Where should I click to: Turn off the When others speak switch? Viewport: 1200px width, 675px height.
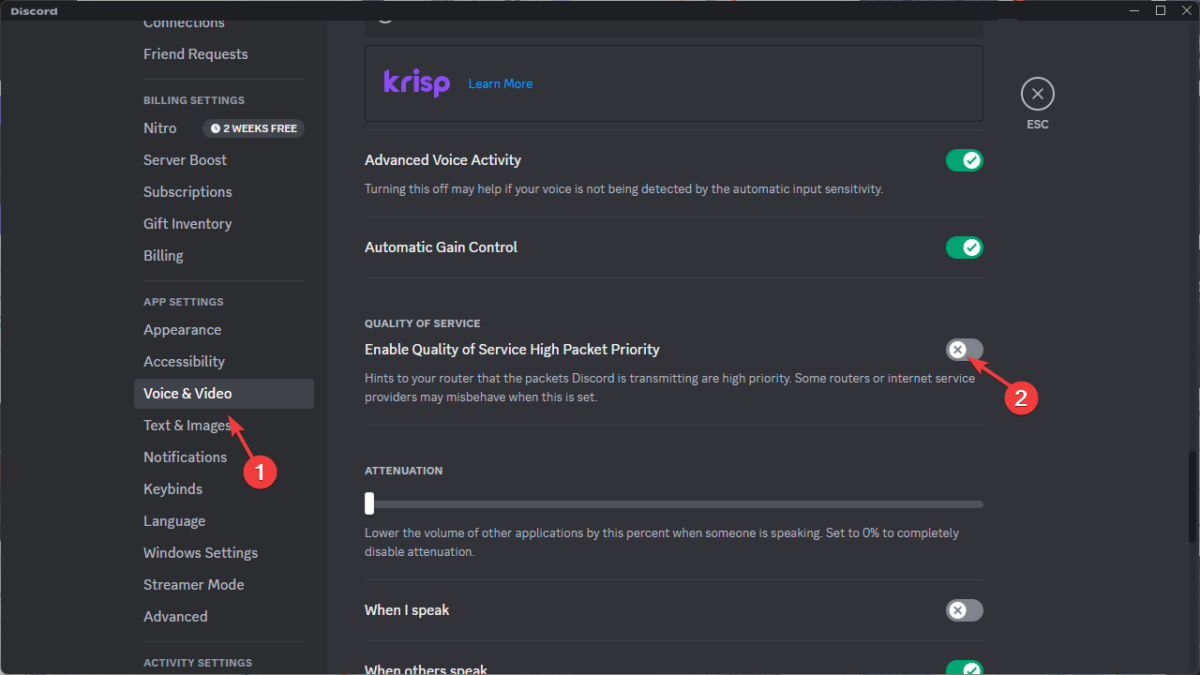964,667
